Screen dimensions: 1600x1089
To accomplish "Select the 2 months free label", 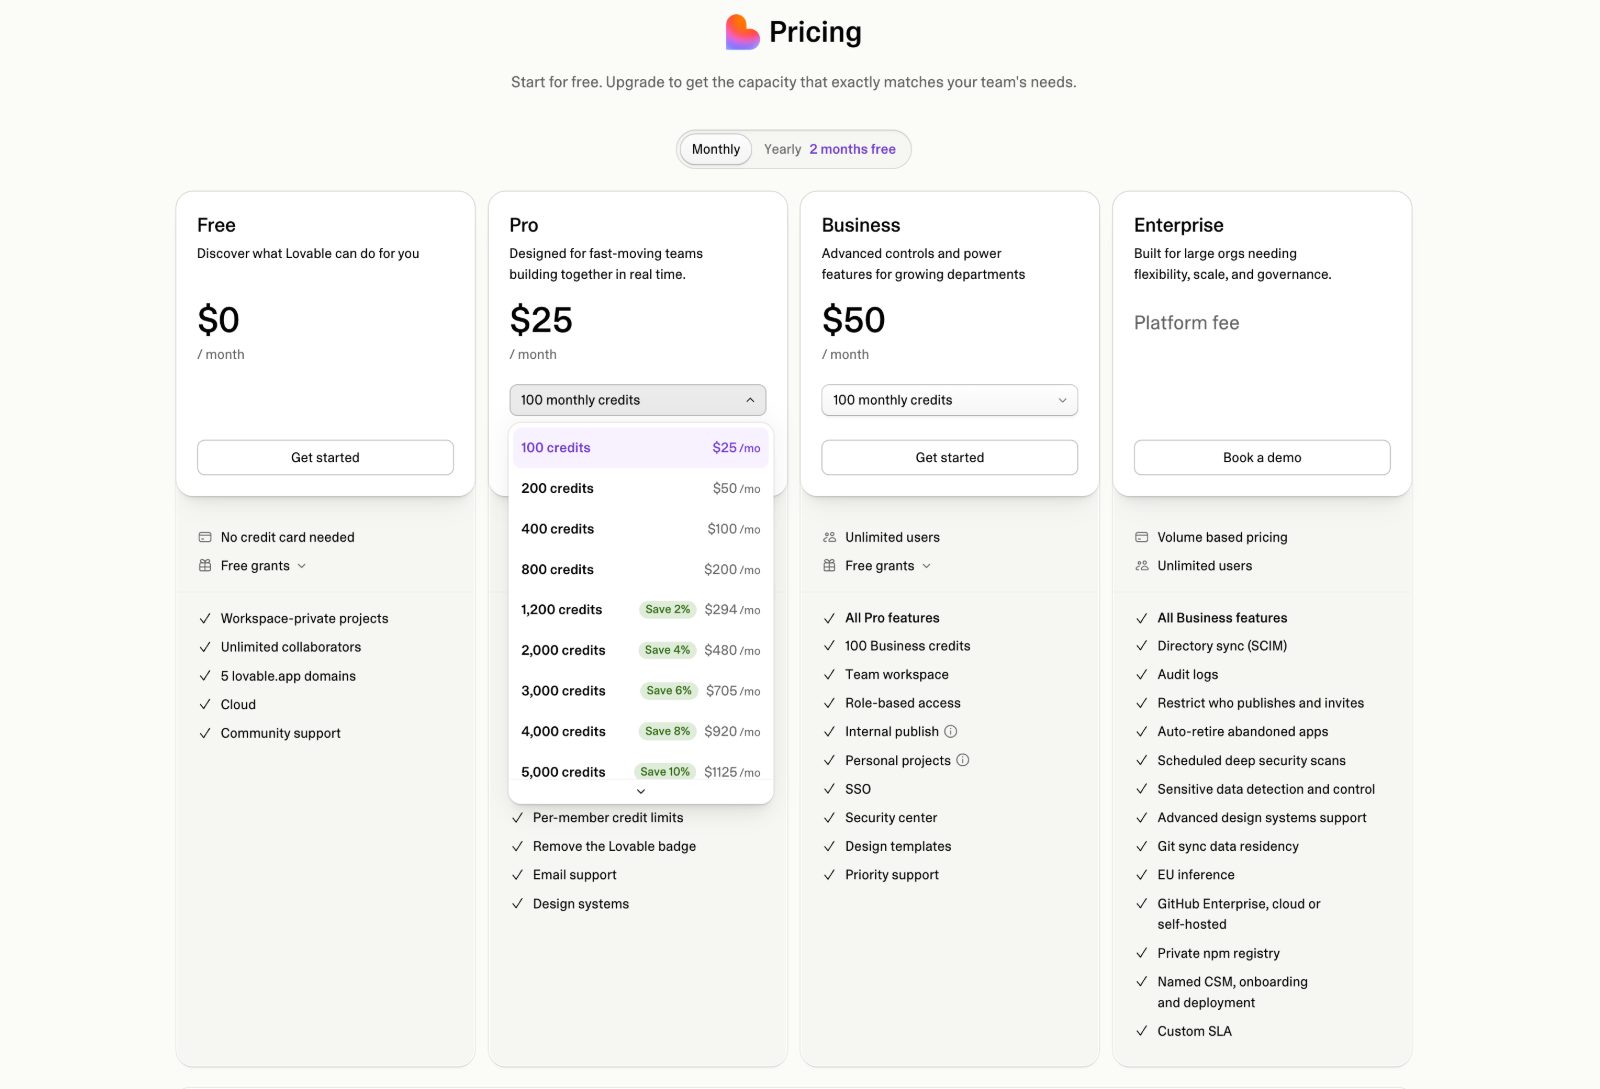I will (852, 149).
